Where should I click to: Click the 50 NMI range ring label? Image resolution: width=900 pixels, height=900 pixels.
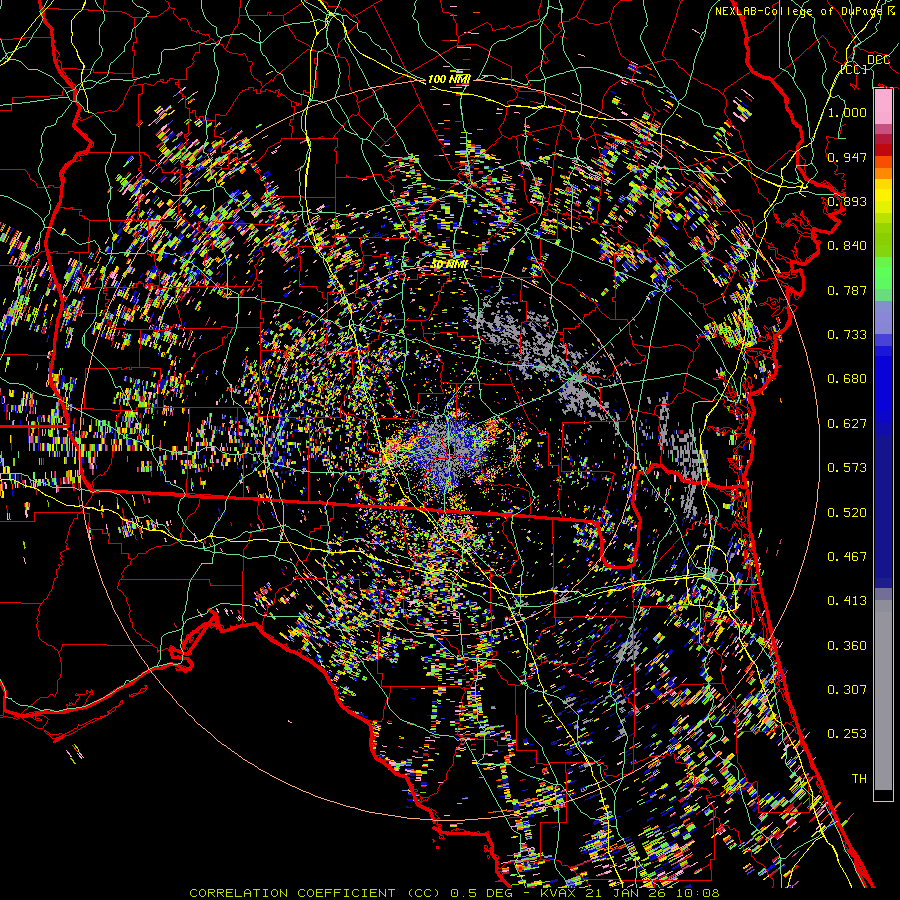pos(449,265)
